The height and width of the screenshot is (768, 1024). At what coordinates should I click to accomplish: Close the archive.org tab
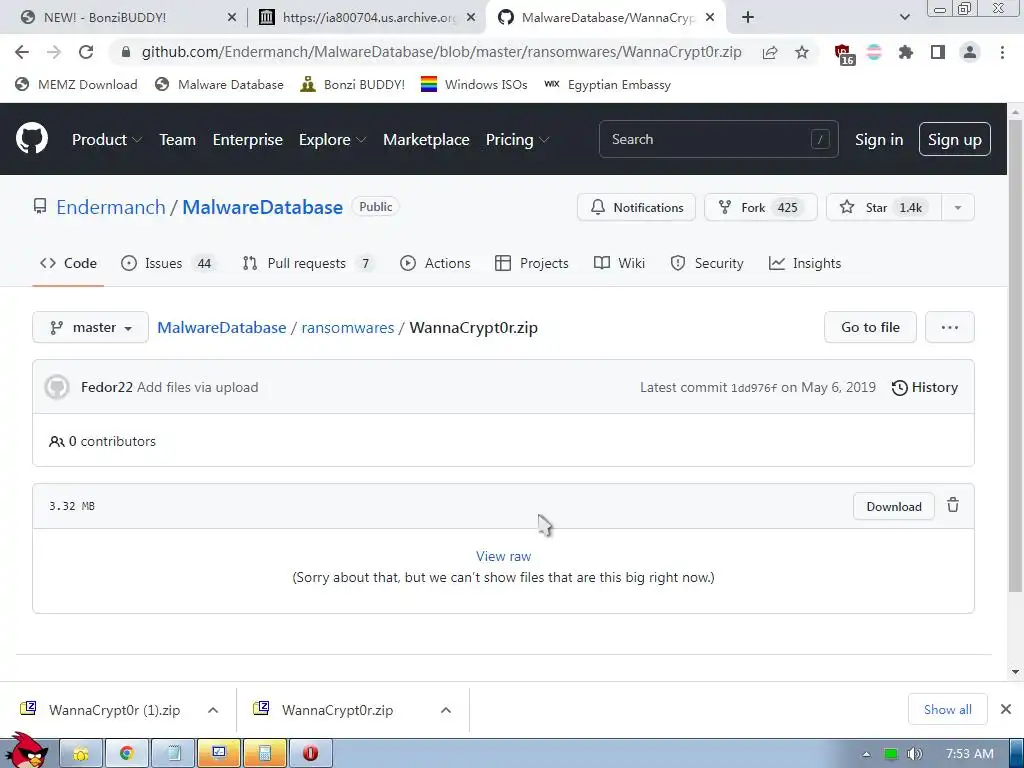(x=471, y=18)
